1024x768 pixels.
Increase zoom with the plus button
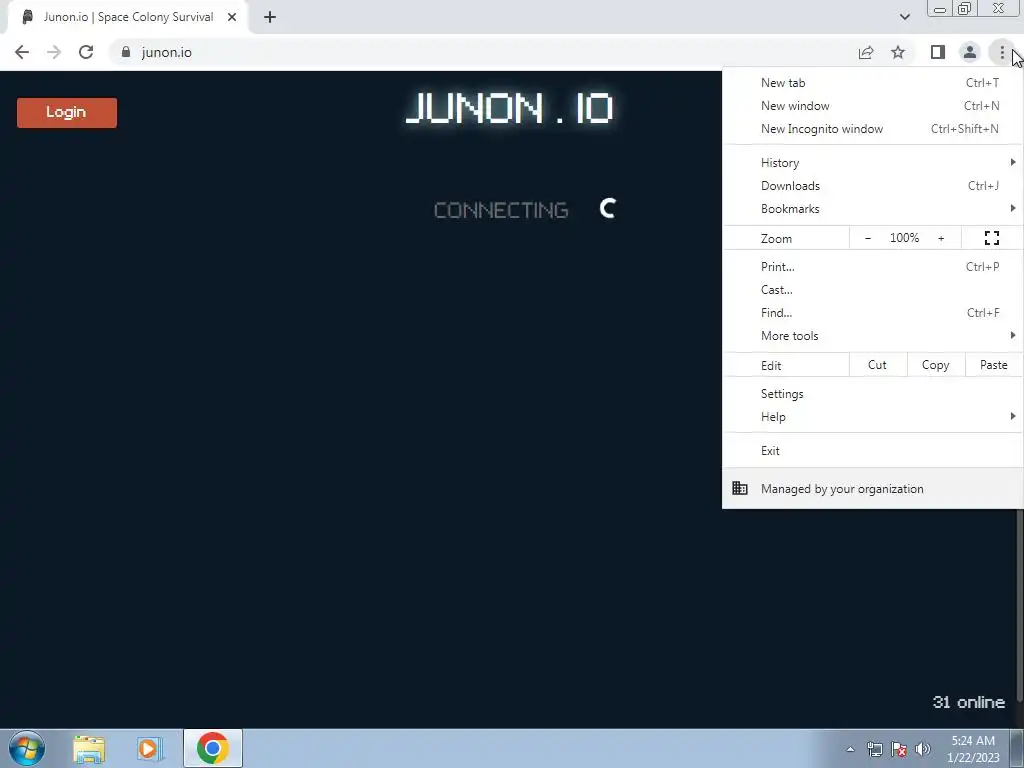941,238
